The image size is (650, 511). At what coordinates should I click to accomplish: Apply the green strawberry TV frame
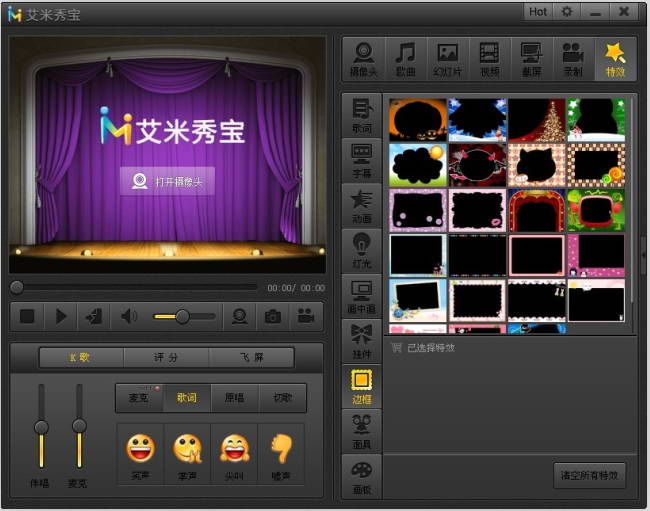click(596, 210)
